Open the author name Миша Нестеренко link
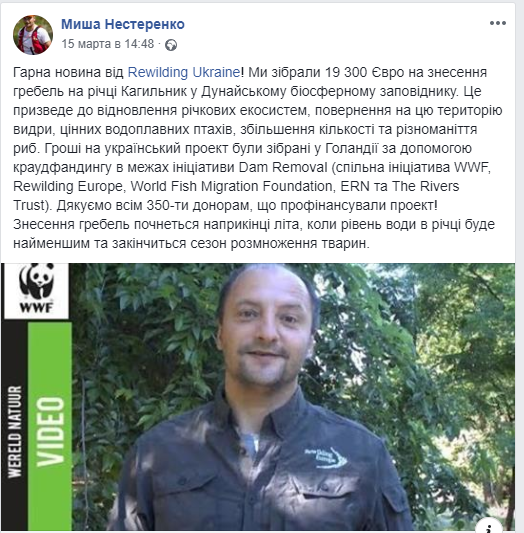The width and height of the screenshot is (524, 533). pyautogui.click(x=123, y=24)
